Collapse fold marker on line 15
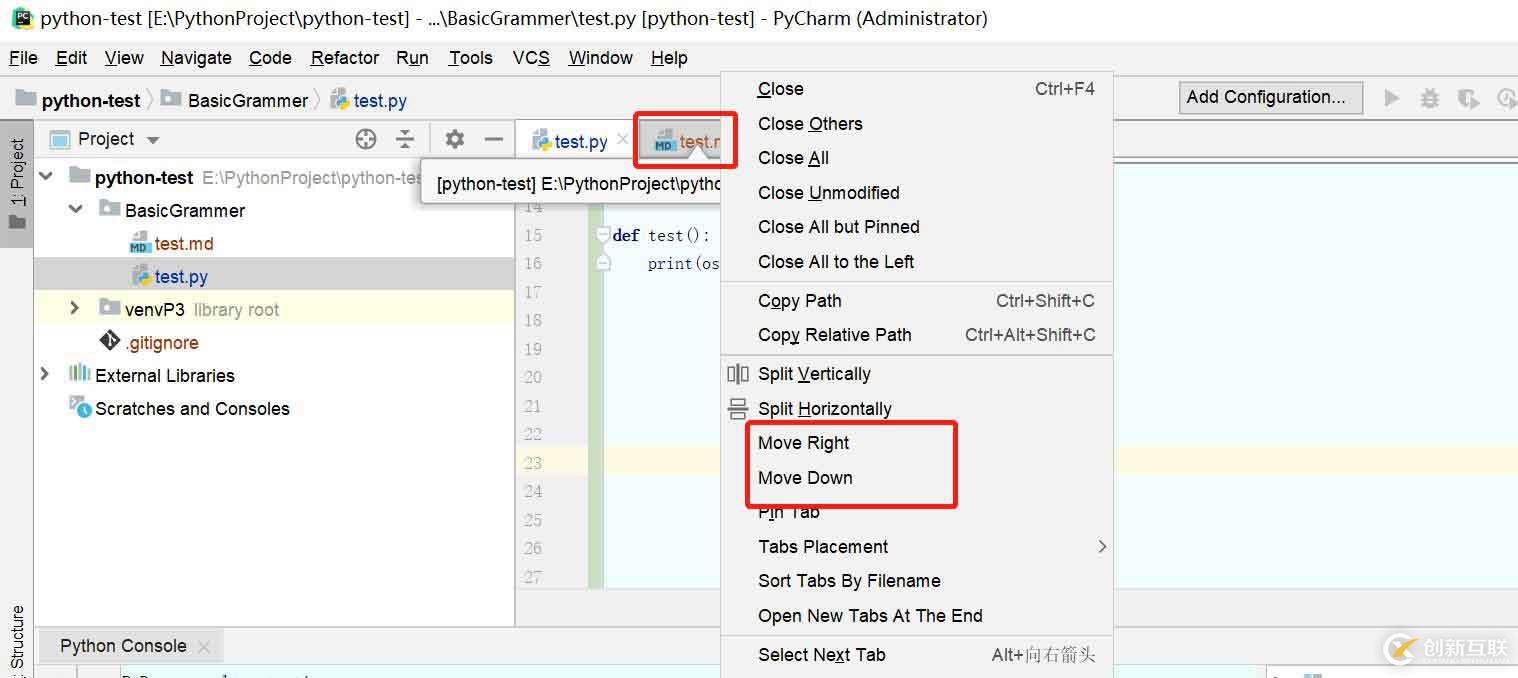Image resolution: width=1518 pixels, height=678 pixels. (602, 235)
